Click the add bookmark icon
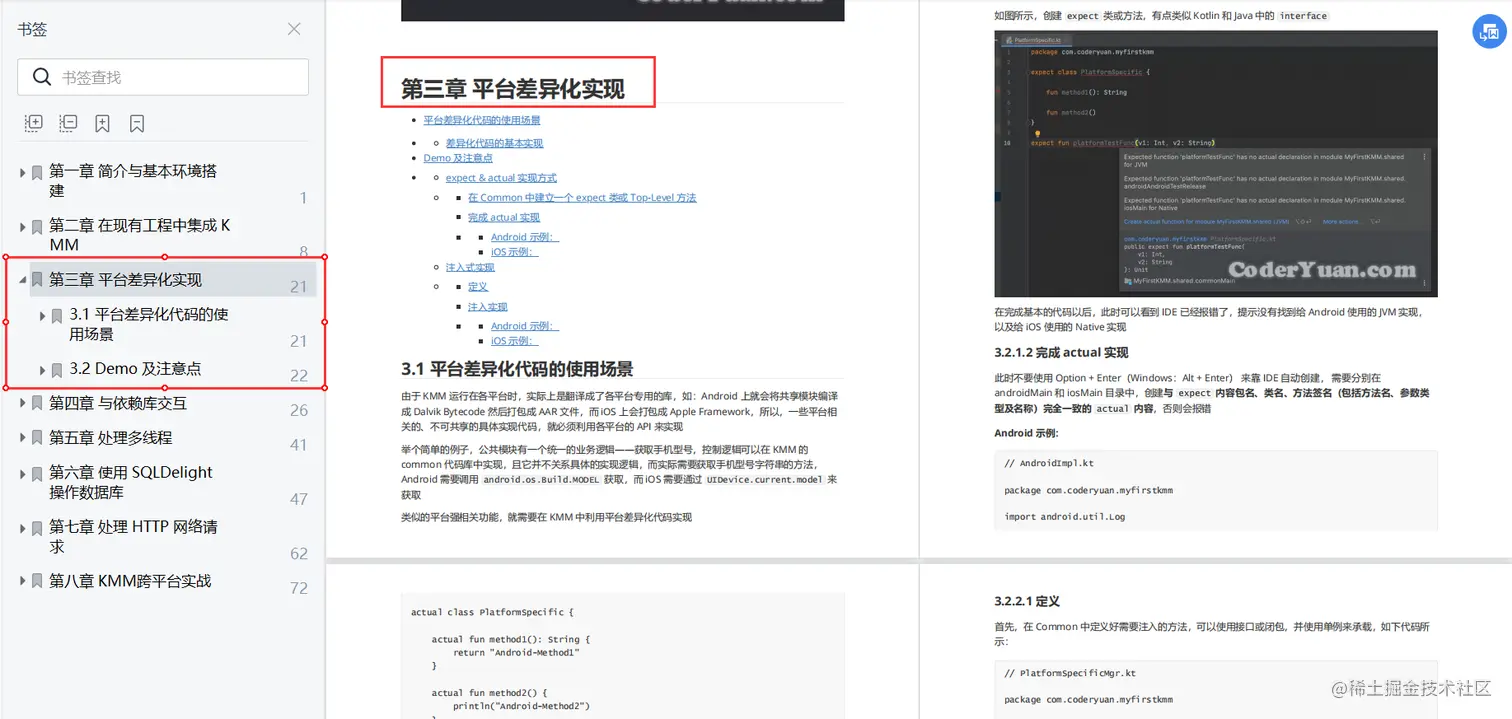The width and height of the screenshot is (1512, 719). (102, 122)
